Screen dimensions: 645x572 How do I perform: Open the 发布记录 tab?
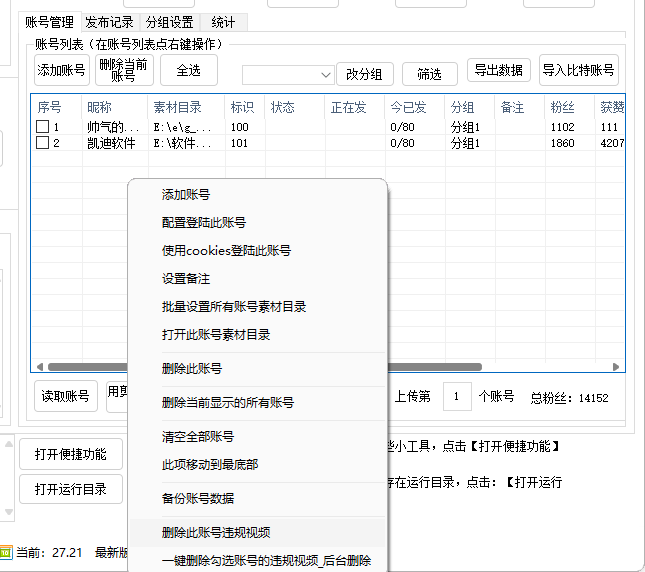pyautogui.click(x=109, y=22)
